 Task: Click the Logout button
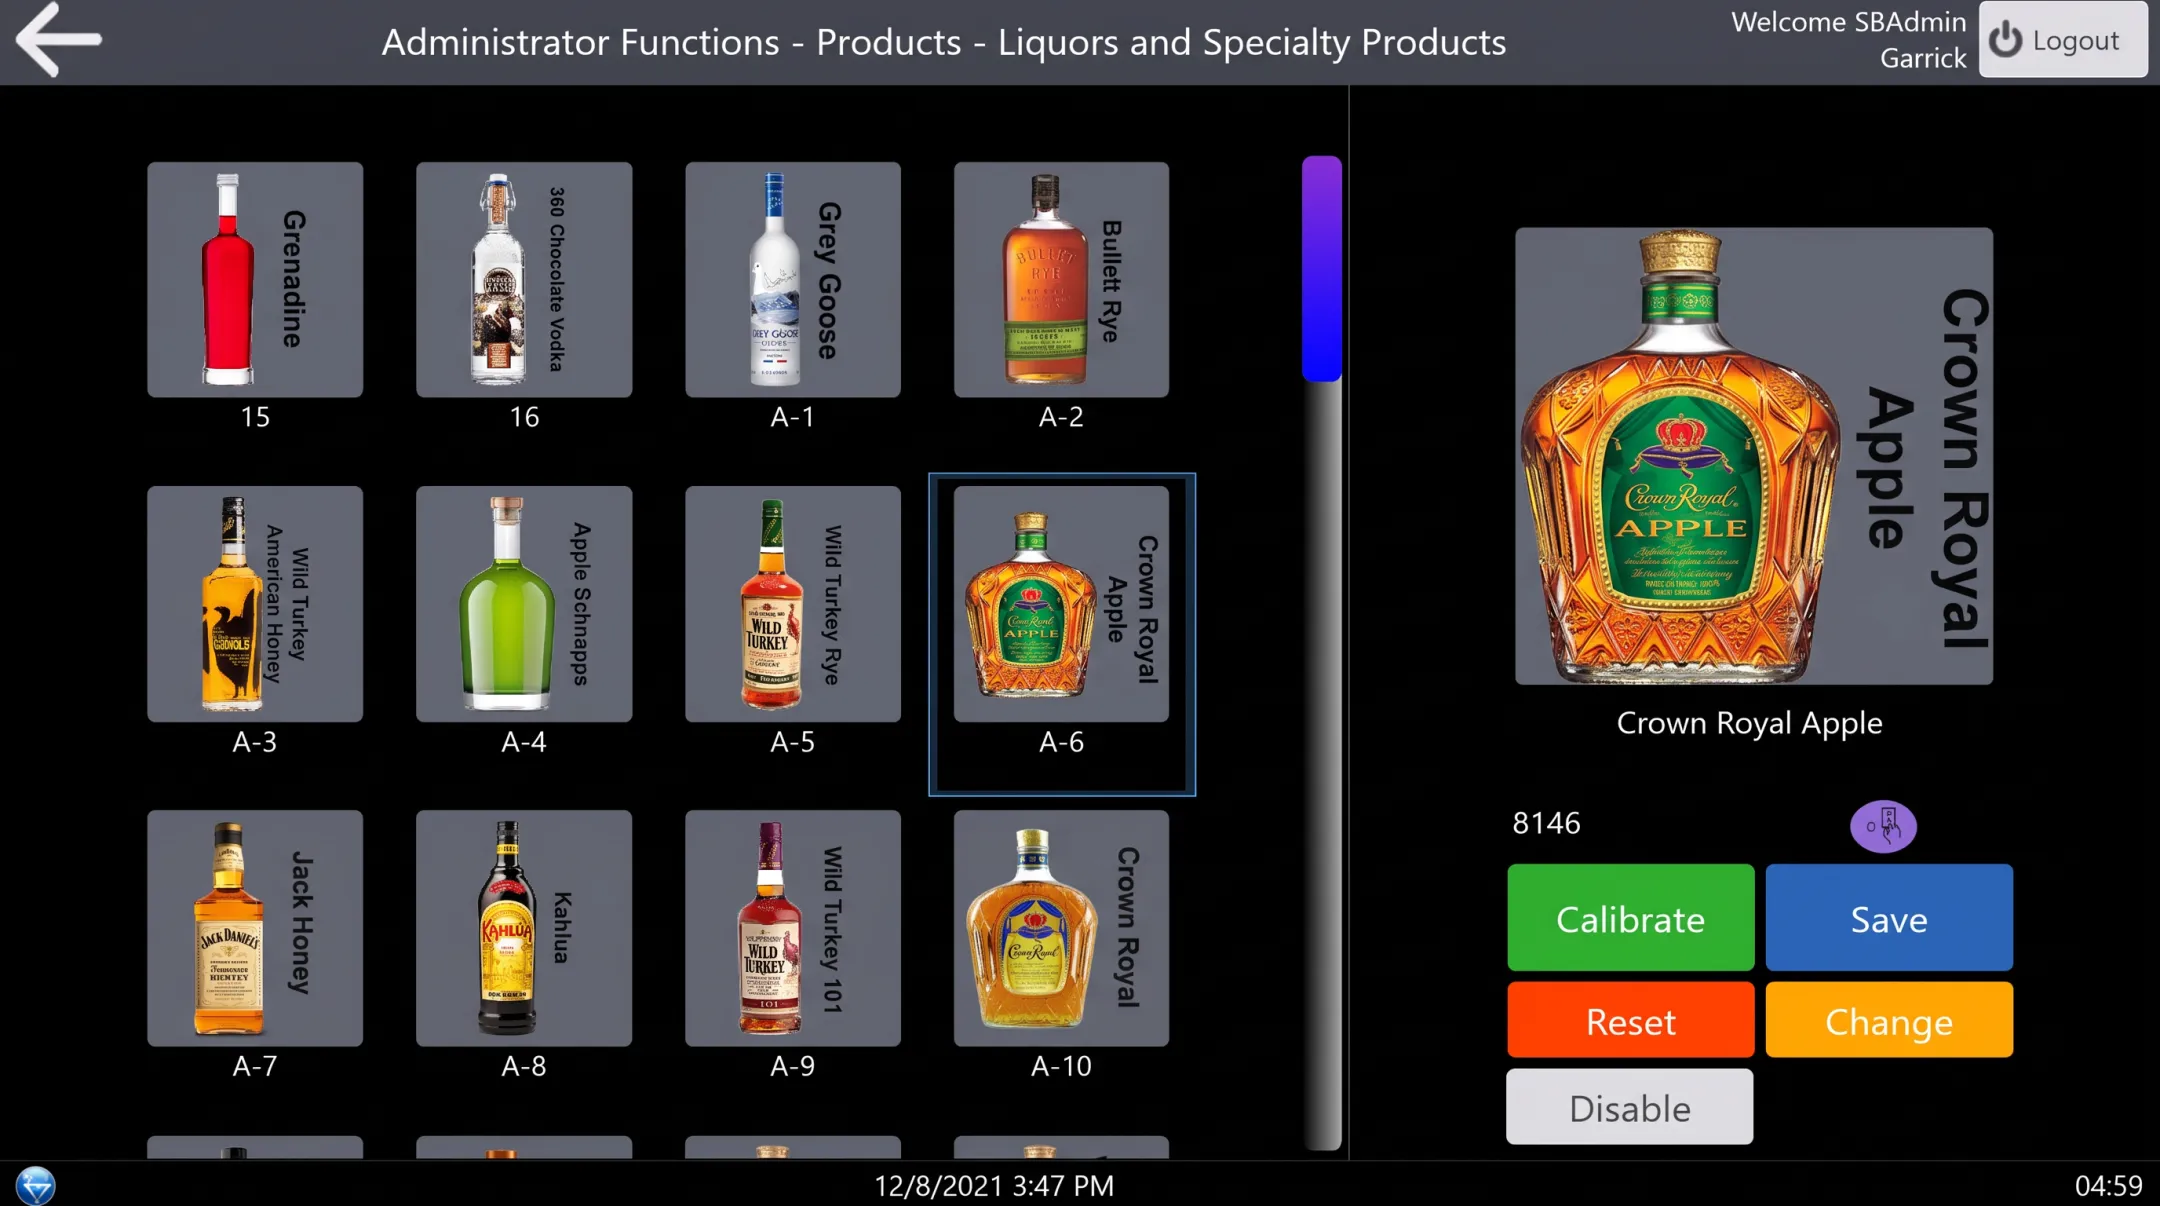click(x=2062, y=40)
